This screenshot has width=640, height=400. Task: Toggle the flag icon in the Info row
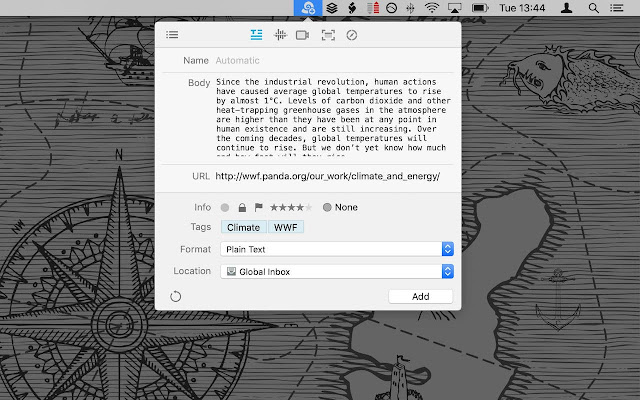tap(257, 208)
